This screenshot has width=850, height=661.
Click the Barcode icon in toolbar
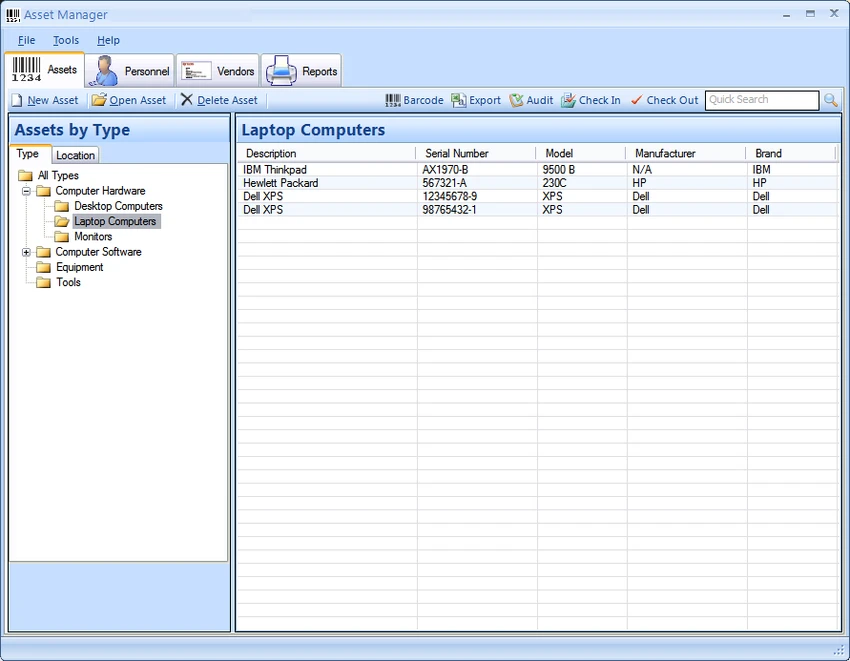click(393, 100)
